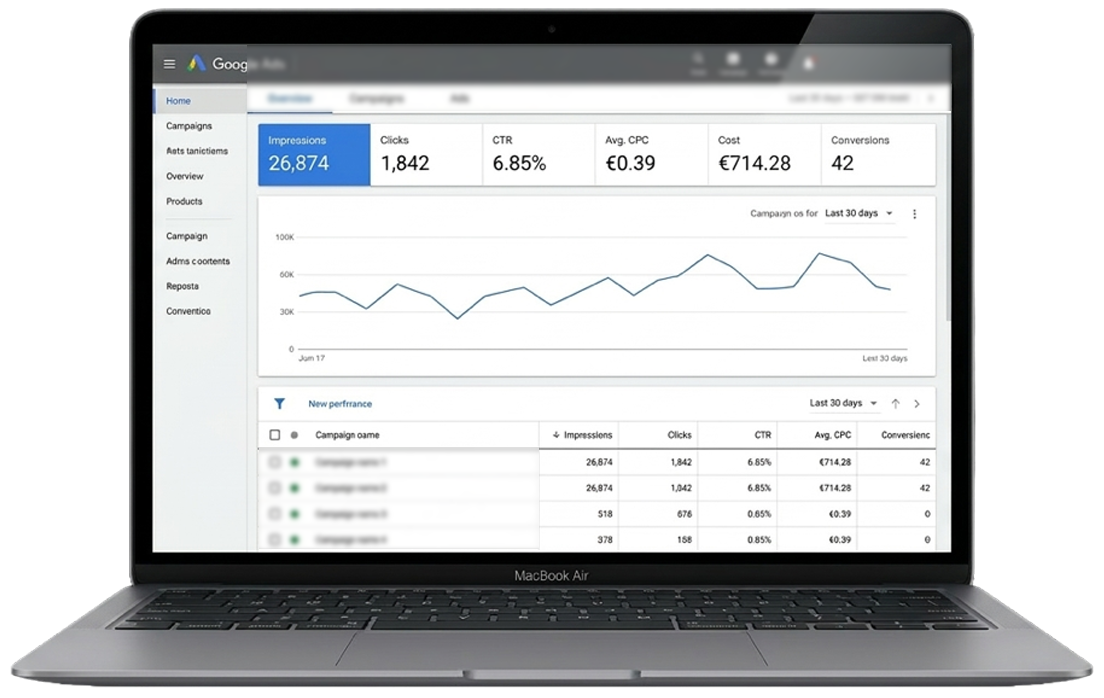Open Products in the left sidebar

pyautogui.click(x=184, y=201)
